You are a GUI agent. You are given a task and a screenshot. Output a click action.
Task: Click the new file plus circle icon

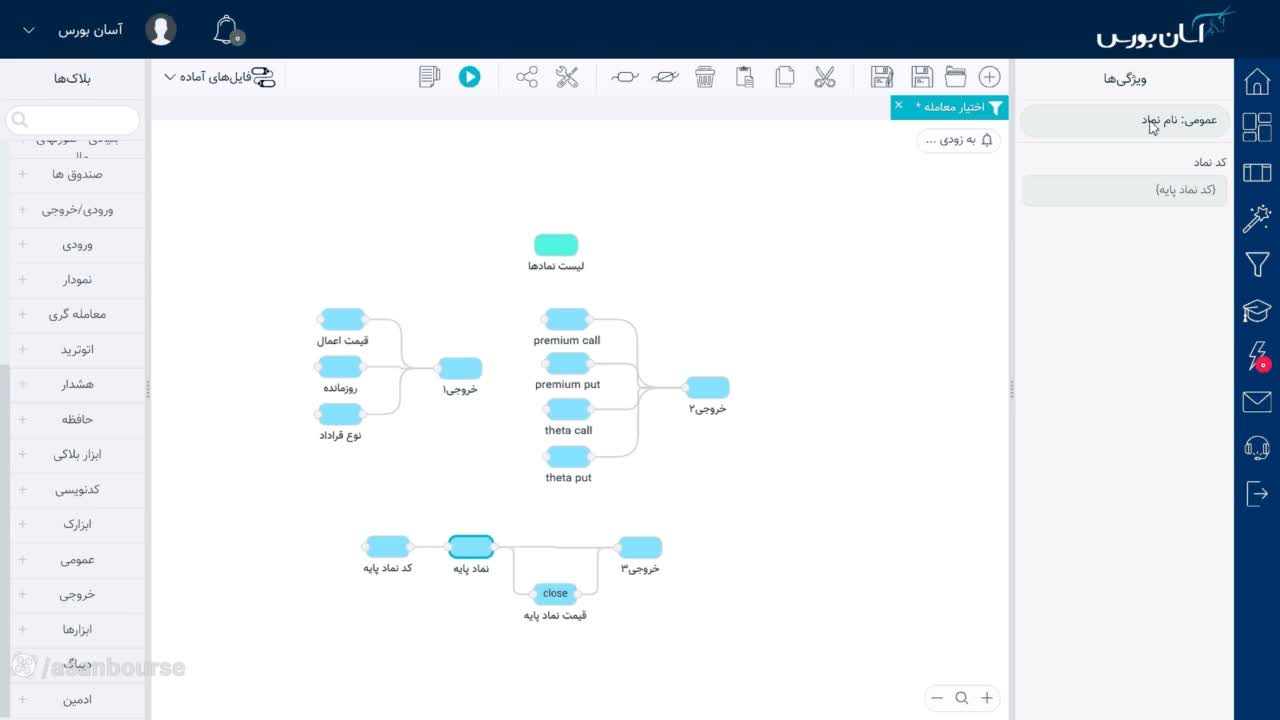coord(989,77)
